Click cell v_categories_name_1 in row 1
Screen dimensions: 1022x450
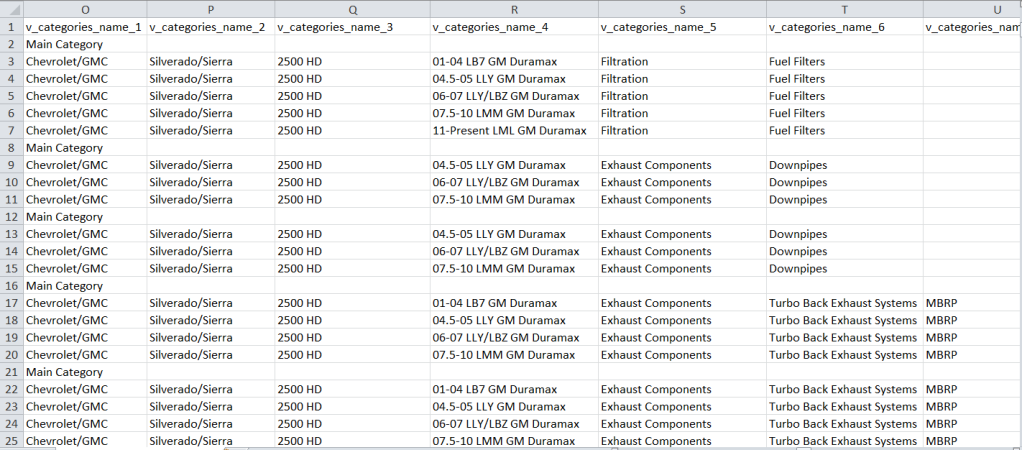coord(85,27)
